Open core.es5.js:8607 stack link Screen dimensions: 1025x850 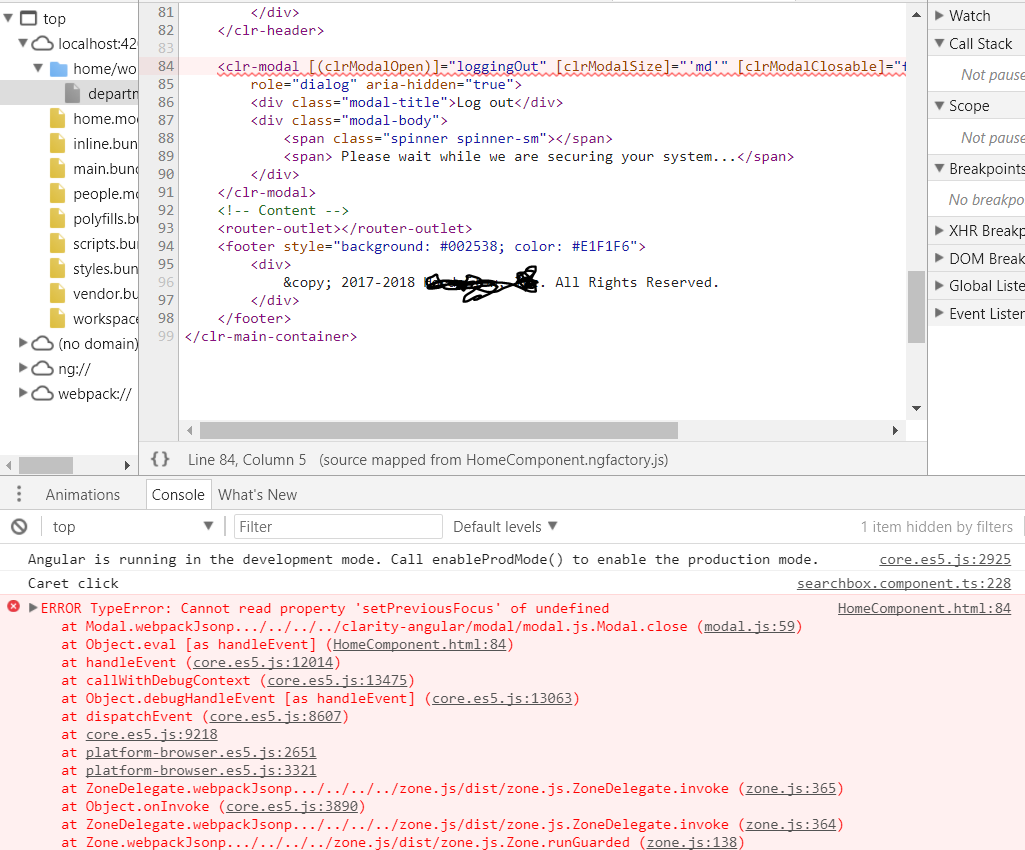tap(275, 717)
